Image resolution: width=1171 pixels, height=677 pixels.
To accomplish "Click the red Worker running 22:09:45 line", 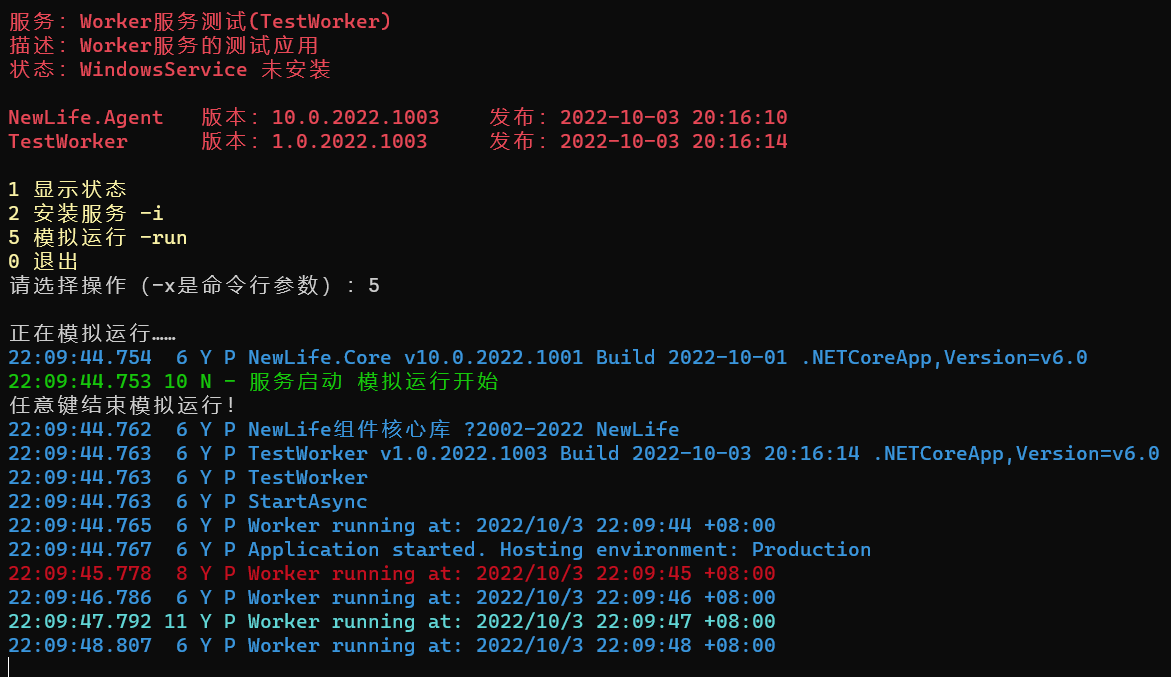I will point(391,573).
